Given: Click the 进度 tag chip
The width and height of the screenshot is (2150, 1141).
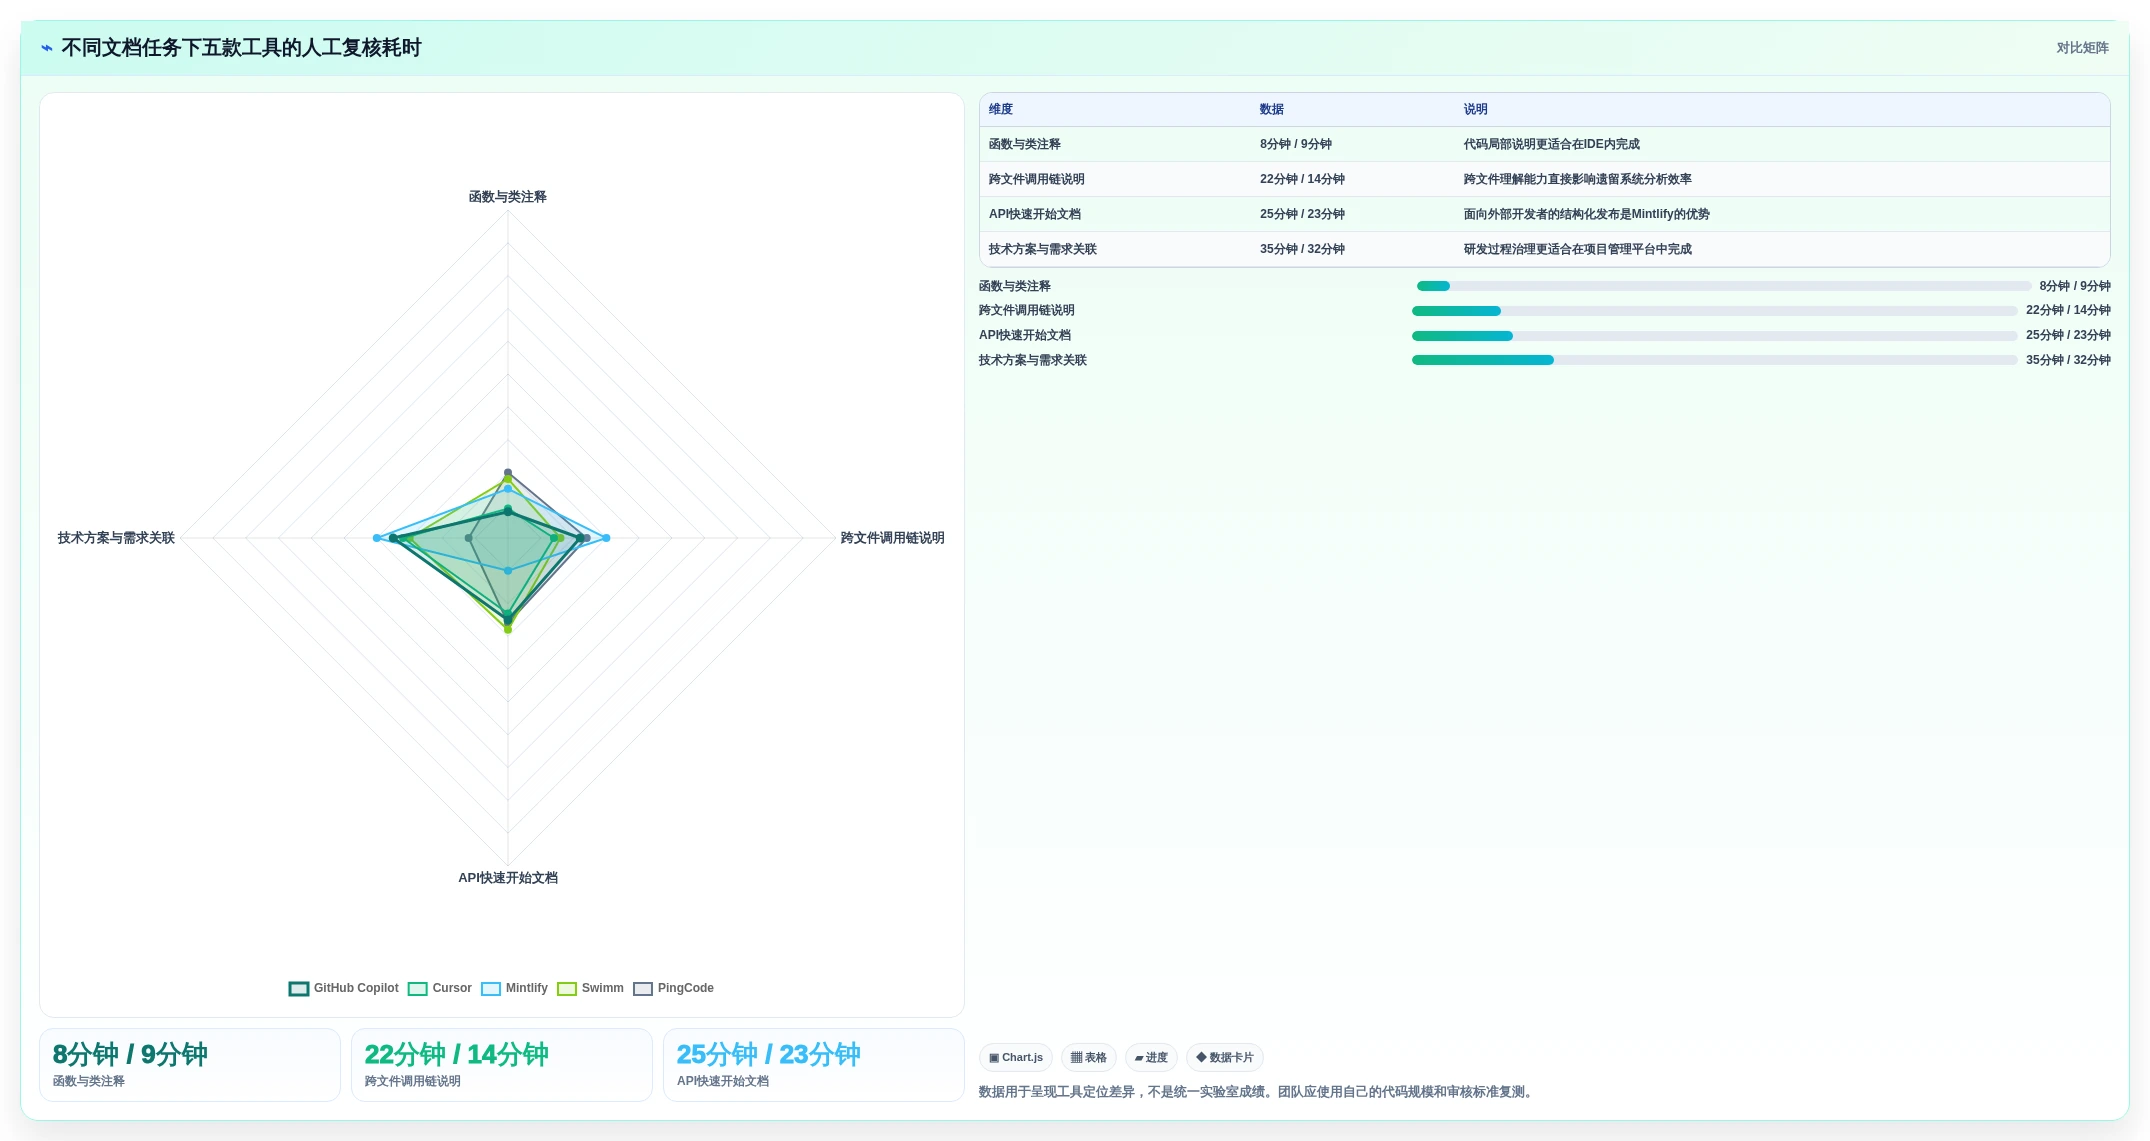Looking at the screenshot, I should coord(1151,1057).
